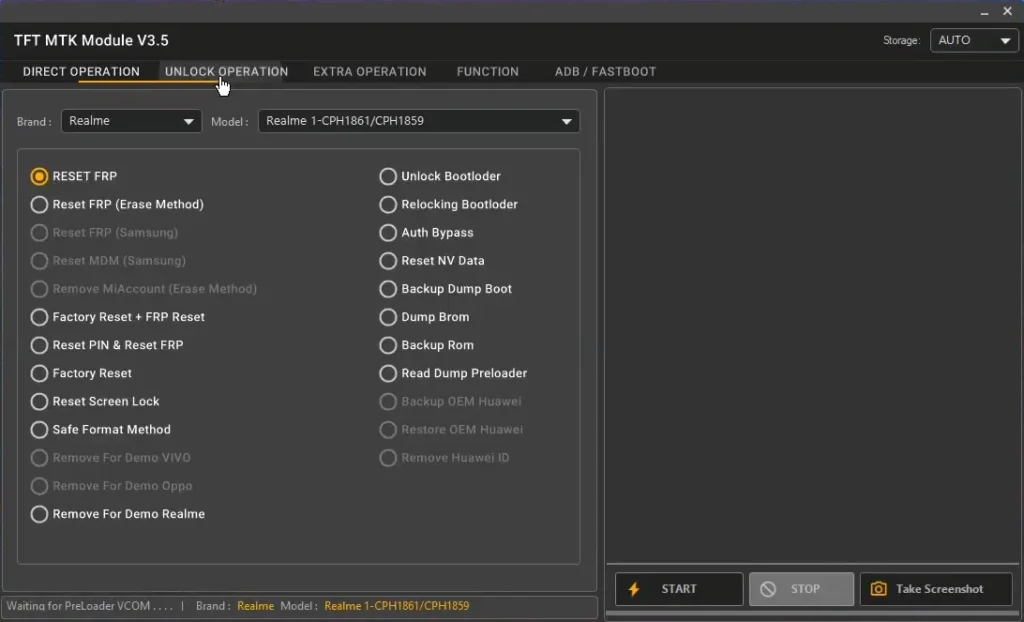Select Unlock Bootloader option

click(388, 175)
